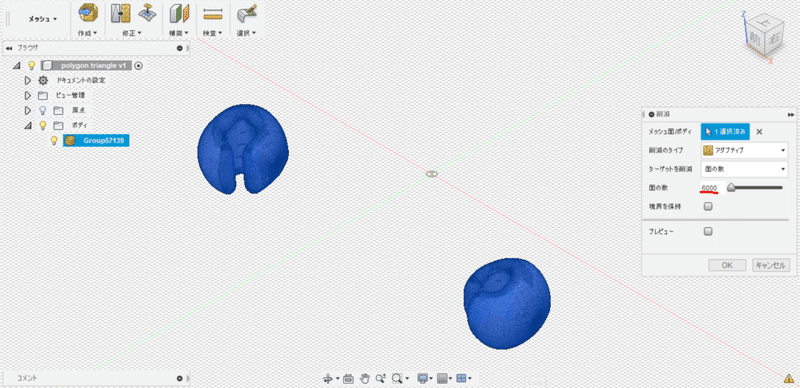Click the round plus button on コメント bar
The width and height of the screenshot is (800, 388).
pos(180,378)
